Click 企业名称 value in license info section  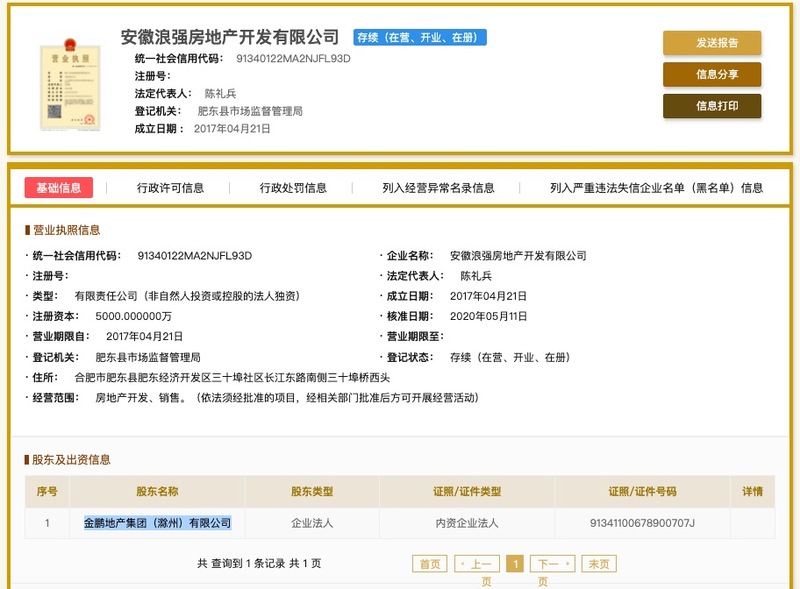point(518,256)
